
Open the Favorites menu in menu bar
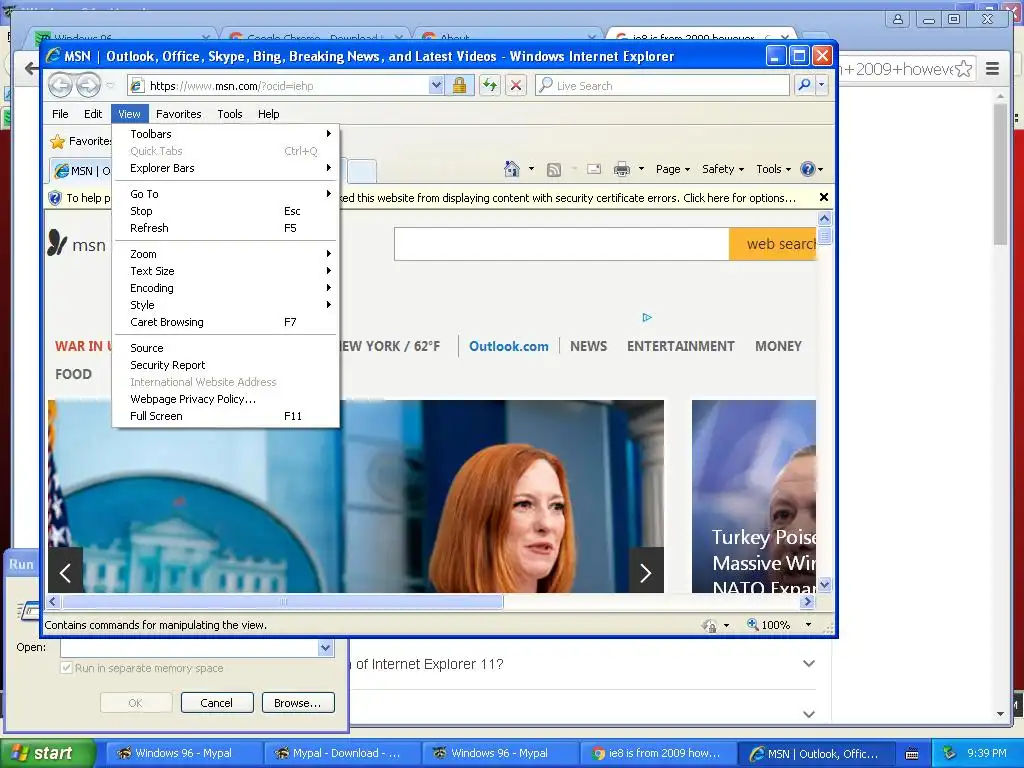178,114
